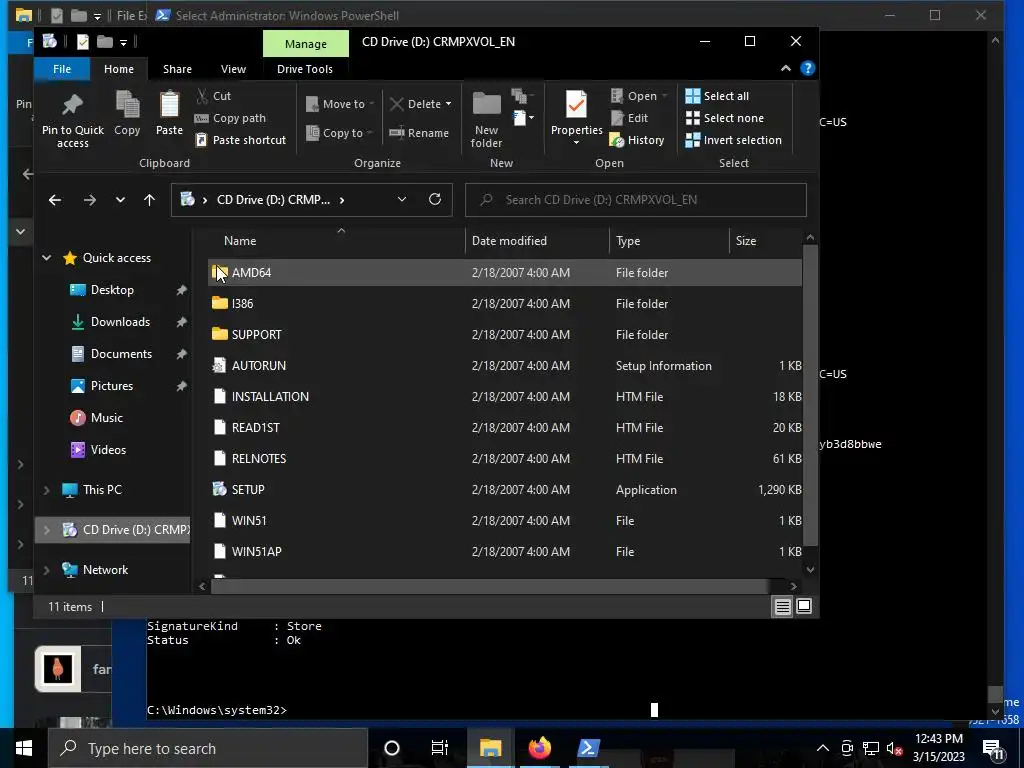1024x768 pixels.
Task: Click Type here to search box
Action: coord(208,748)
